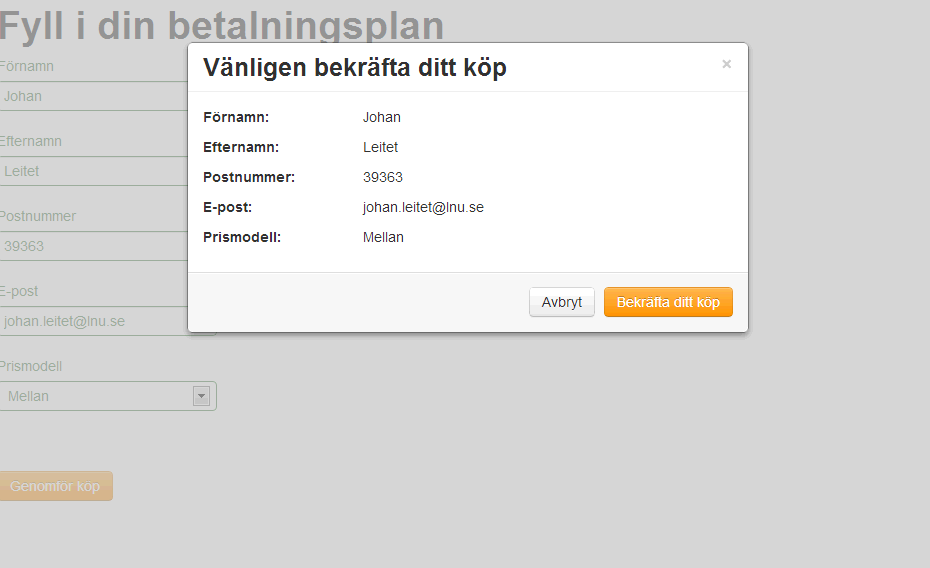Click the E-post label in background form
The width and height of the screenshot is (930, 568).
(19, 291)
